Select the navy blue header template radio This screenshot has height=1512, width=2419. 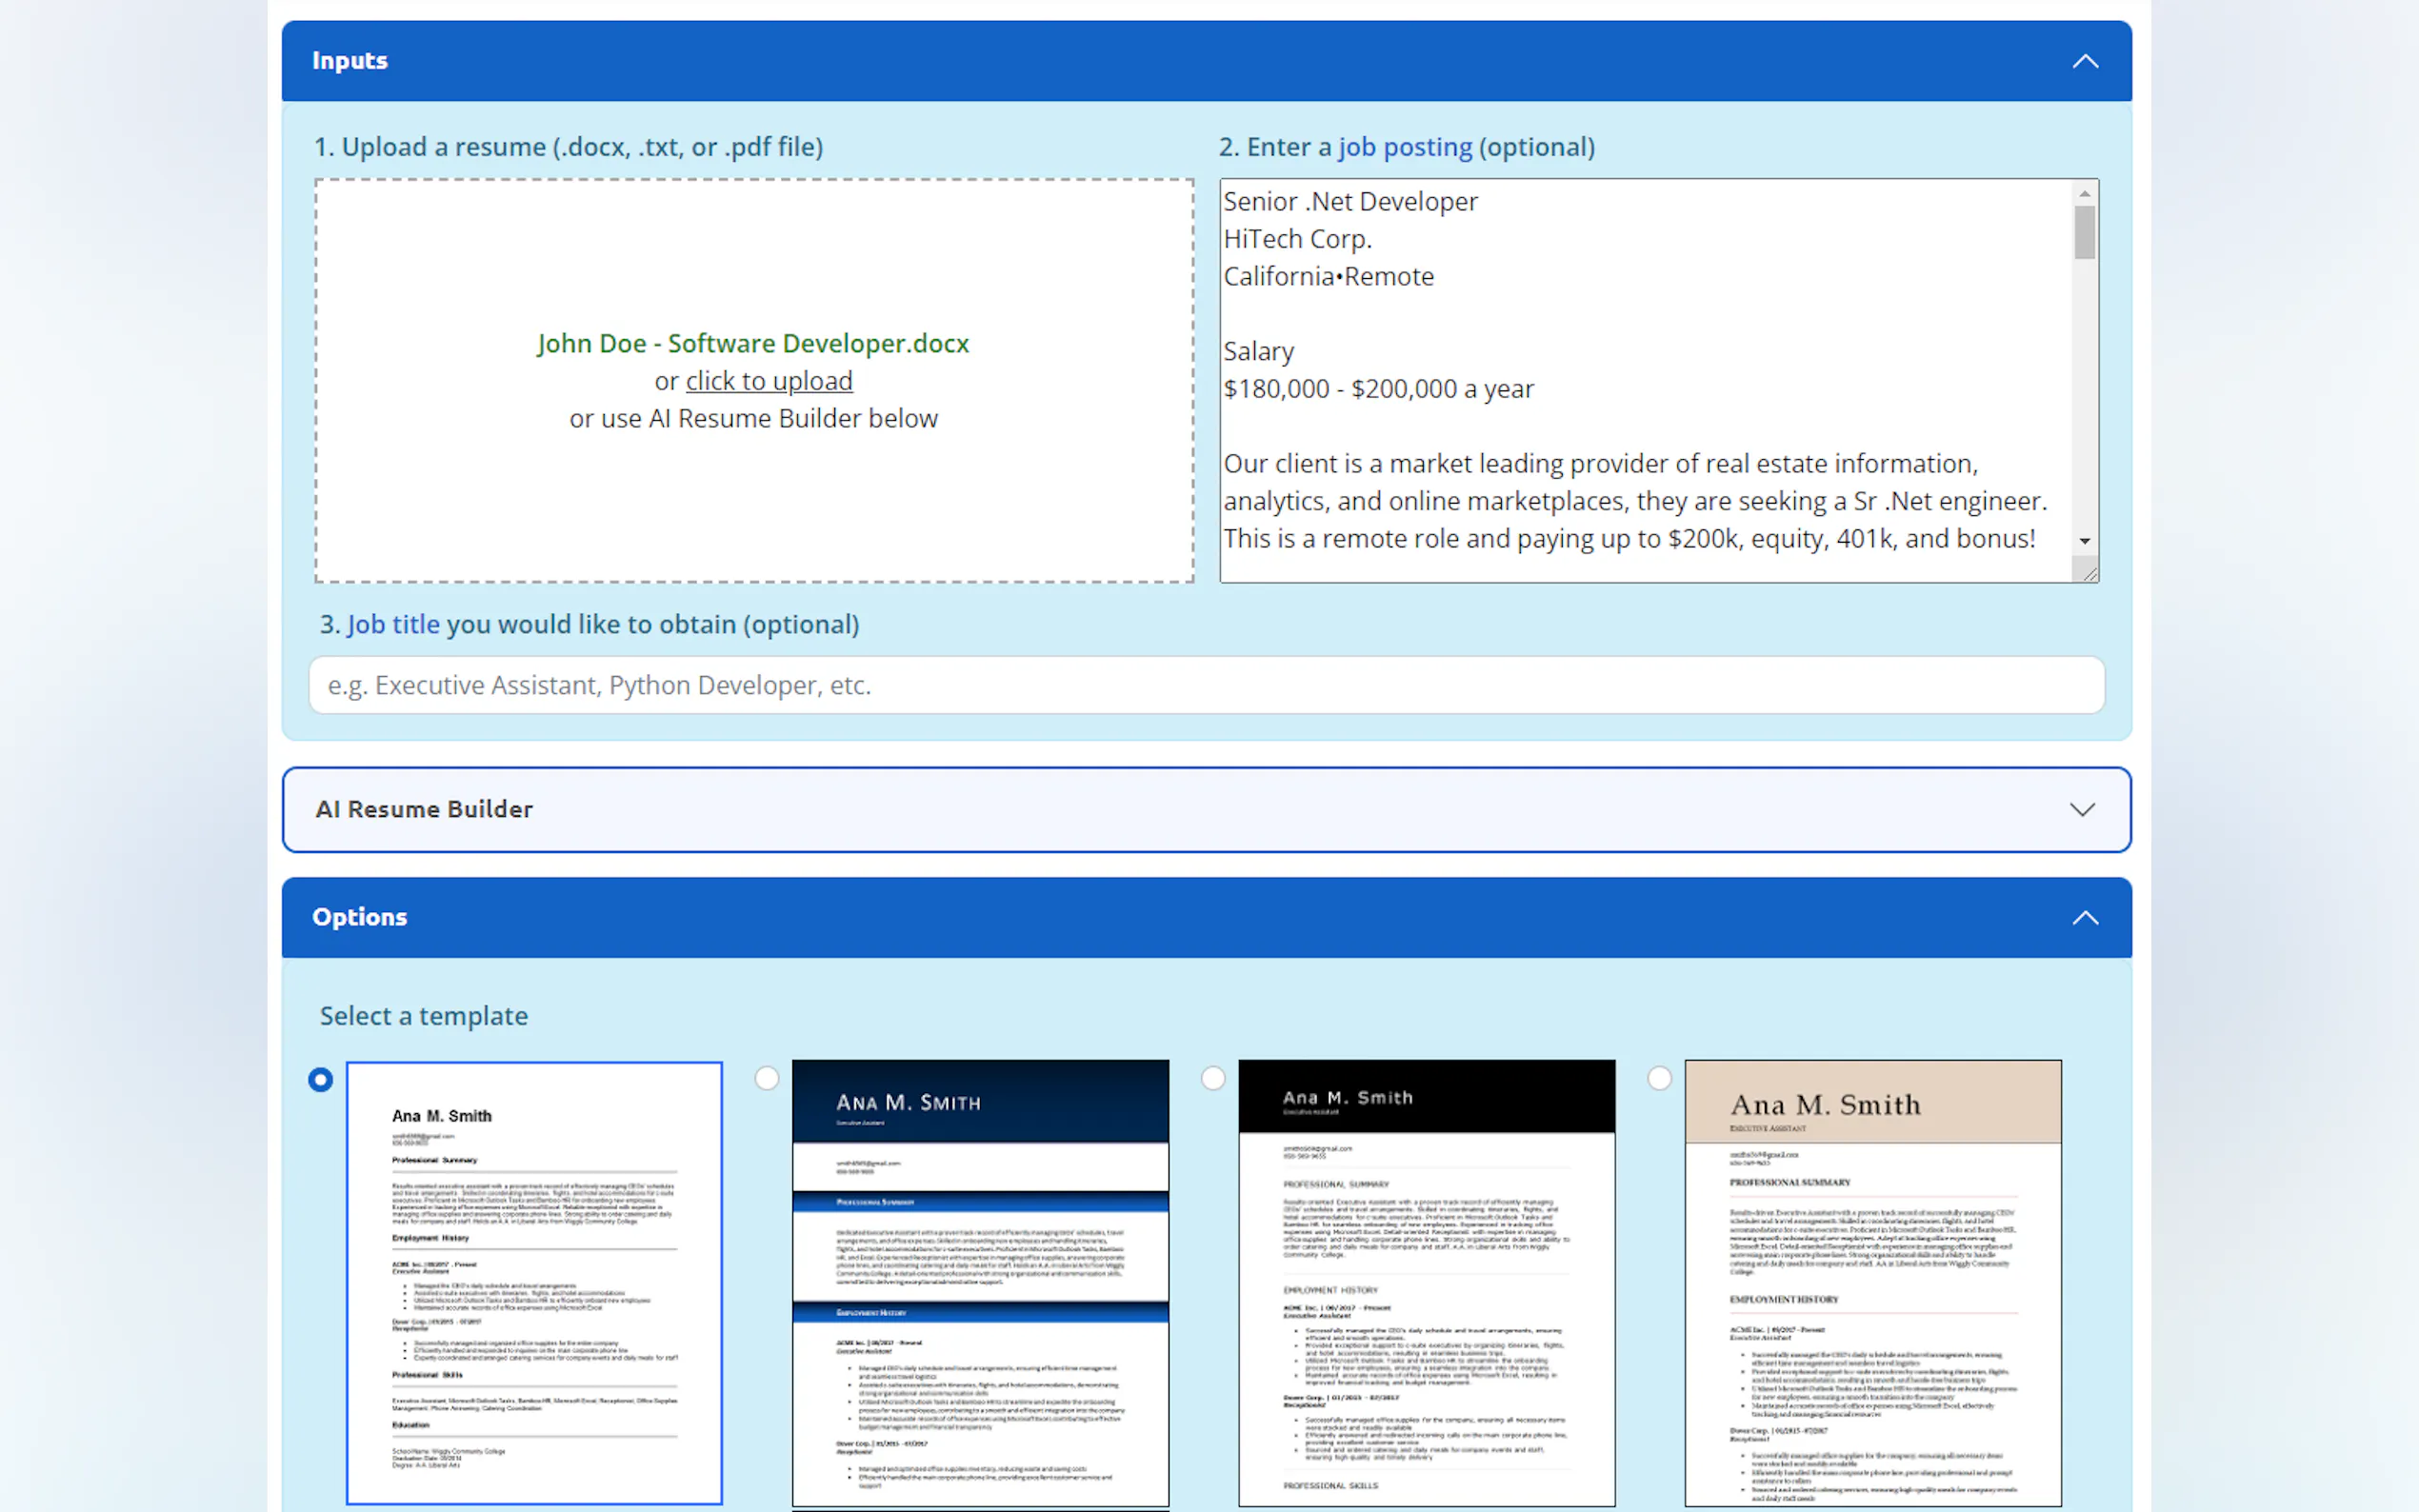(x=767, y=1078)
